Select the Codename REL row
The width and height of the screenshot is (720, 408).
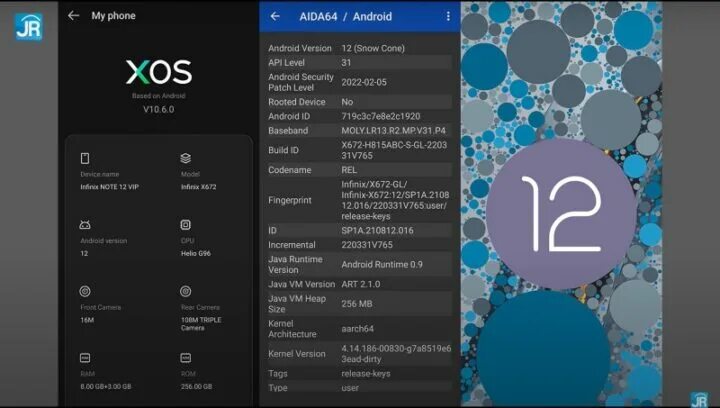(360, 170)
